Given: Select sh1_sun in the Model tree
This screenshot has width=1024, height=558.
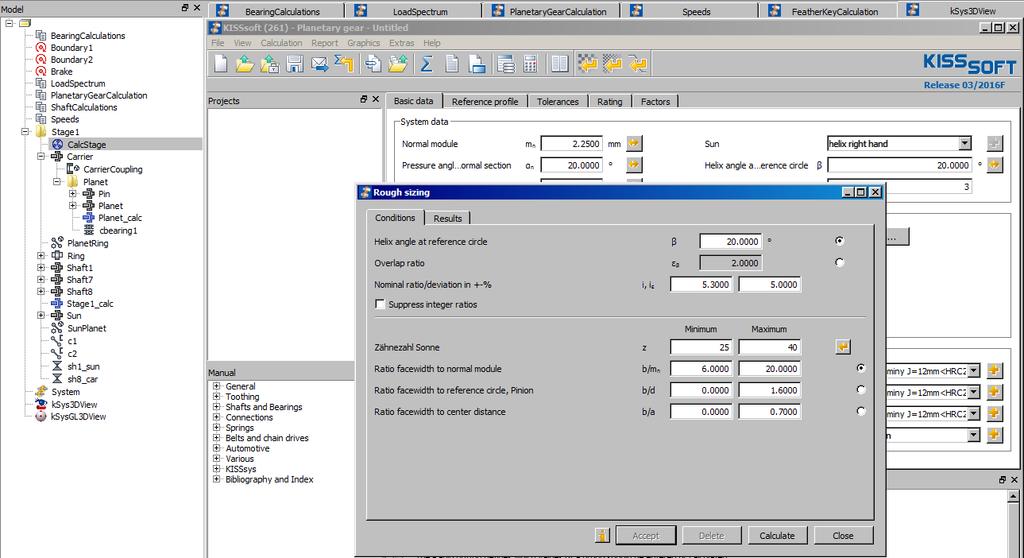Looking at the screenshot, I should click(x=84, y=367).
